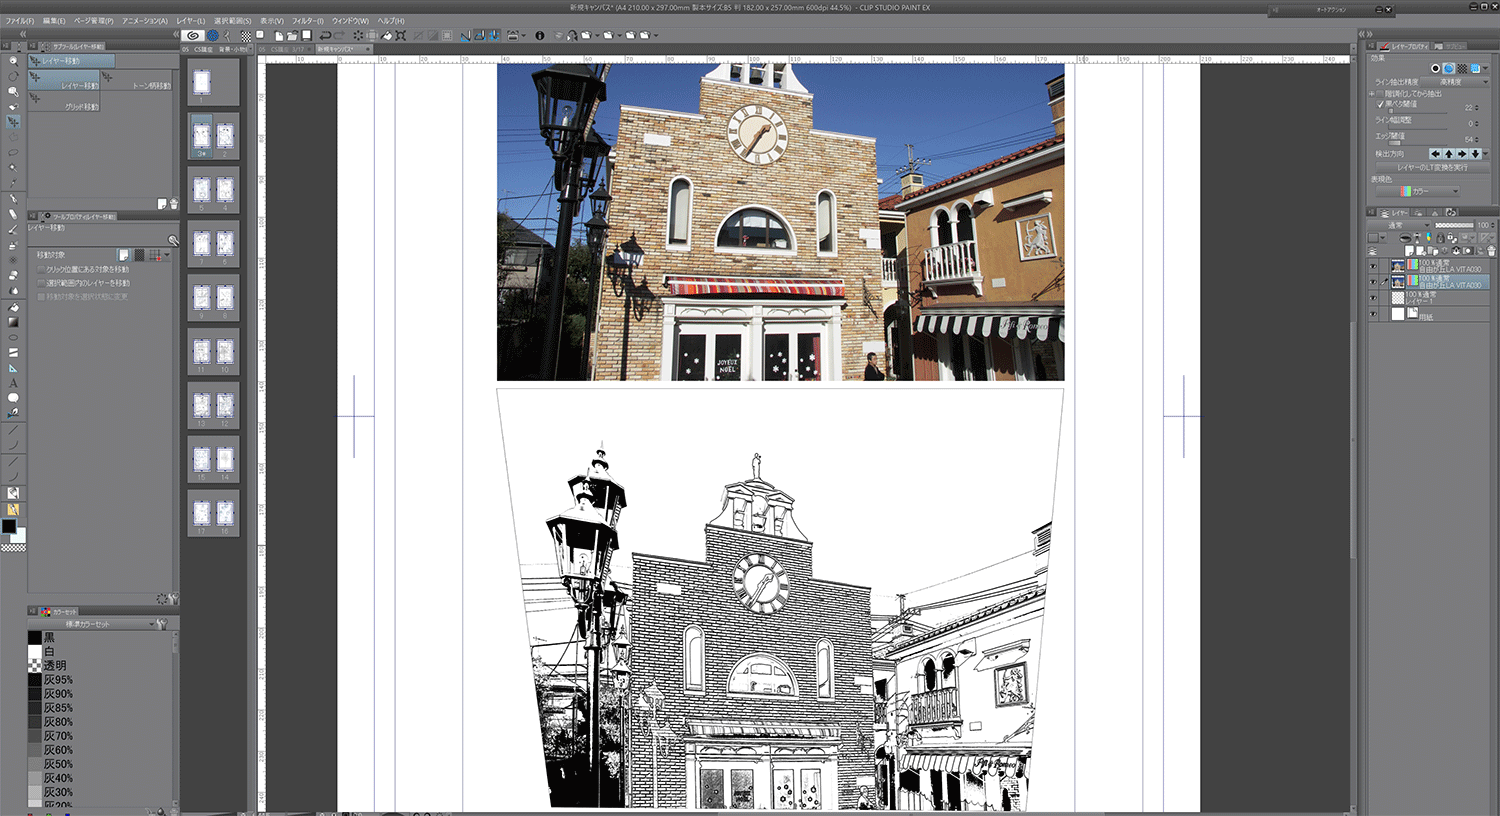Select the Text tool (A icon)
This screenshot has width=1500, height=816.
click(13, 383)
